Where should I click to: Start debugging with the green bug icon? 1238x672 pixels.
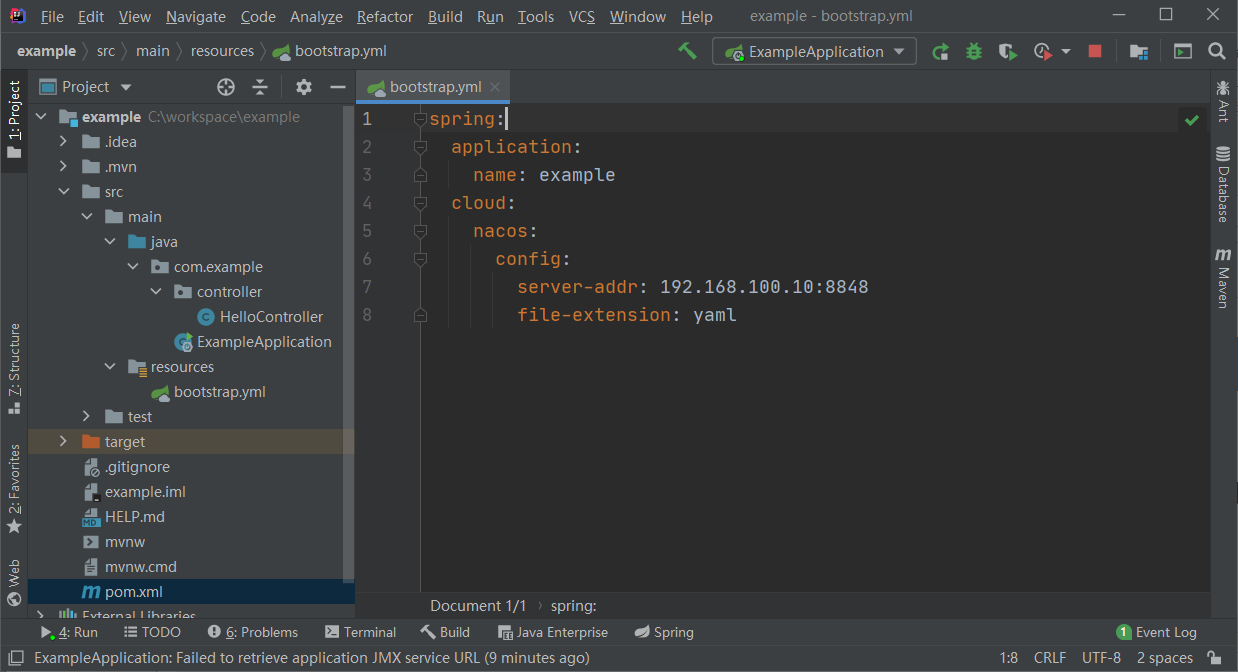pos(974,51)
